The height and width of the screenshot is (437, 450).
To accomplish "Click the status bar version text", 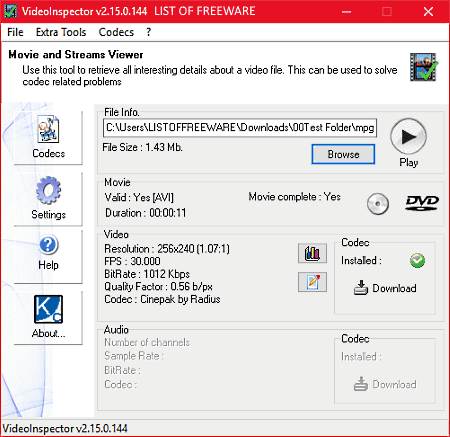I will point(65,428).
